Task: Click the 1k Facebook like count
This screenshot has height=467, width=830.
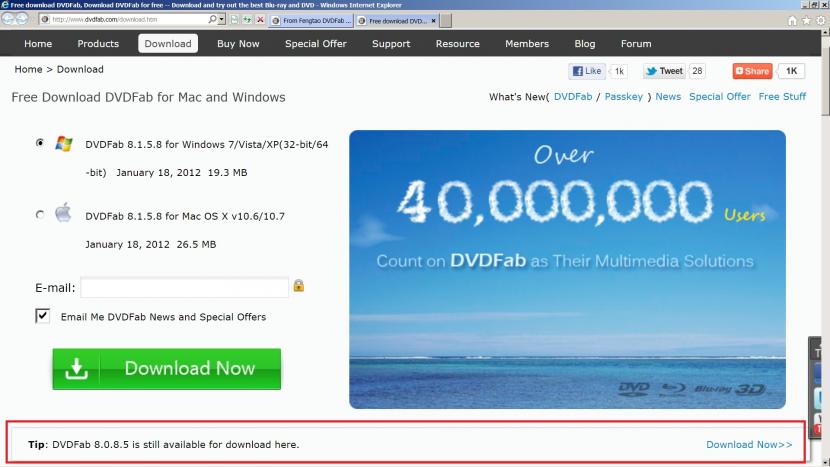Action: [619, 71]
